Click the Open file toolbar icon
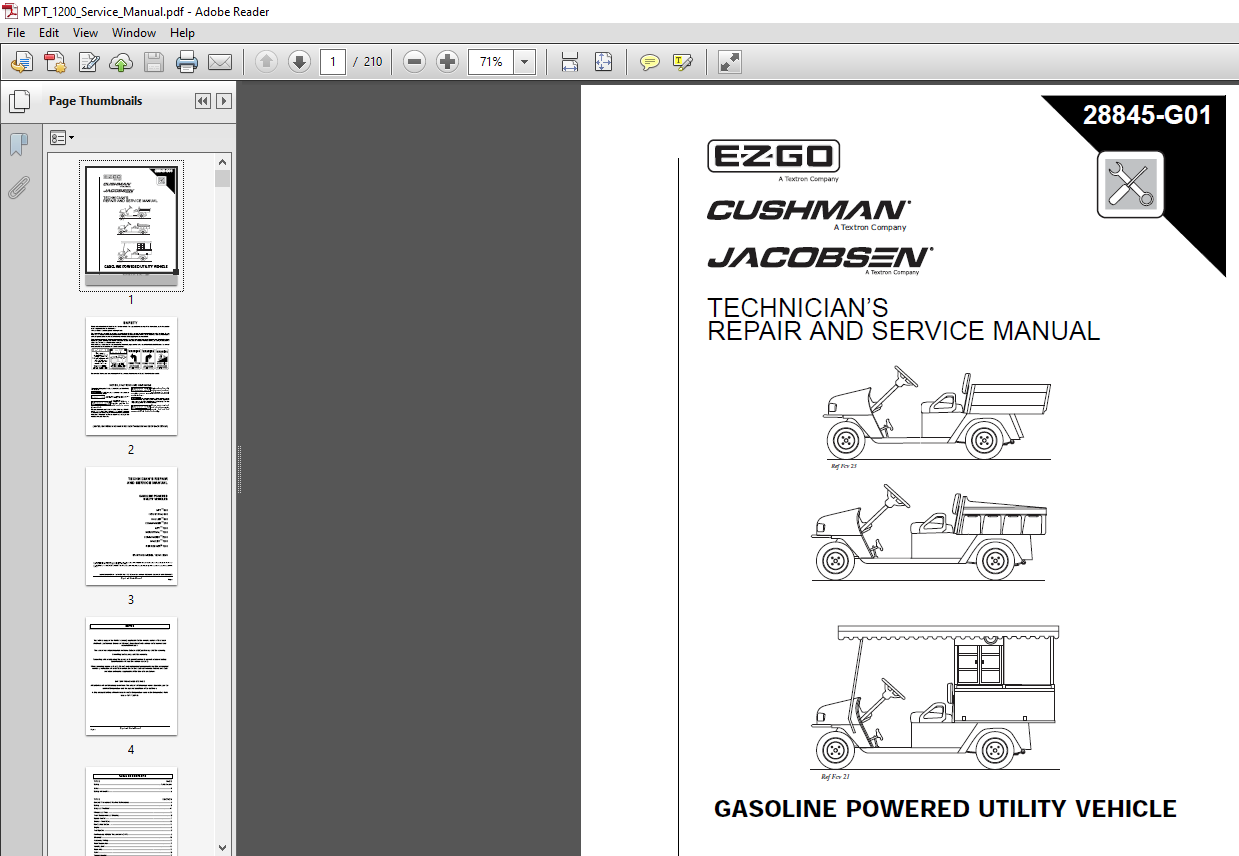This screenshot has height=856, width=1239. tap(21, 62)
